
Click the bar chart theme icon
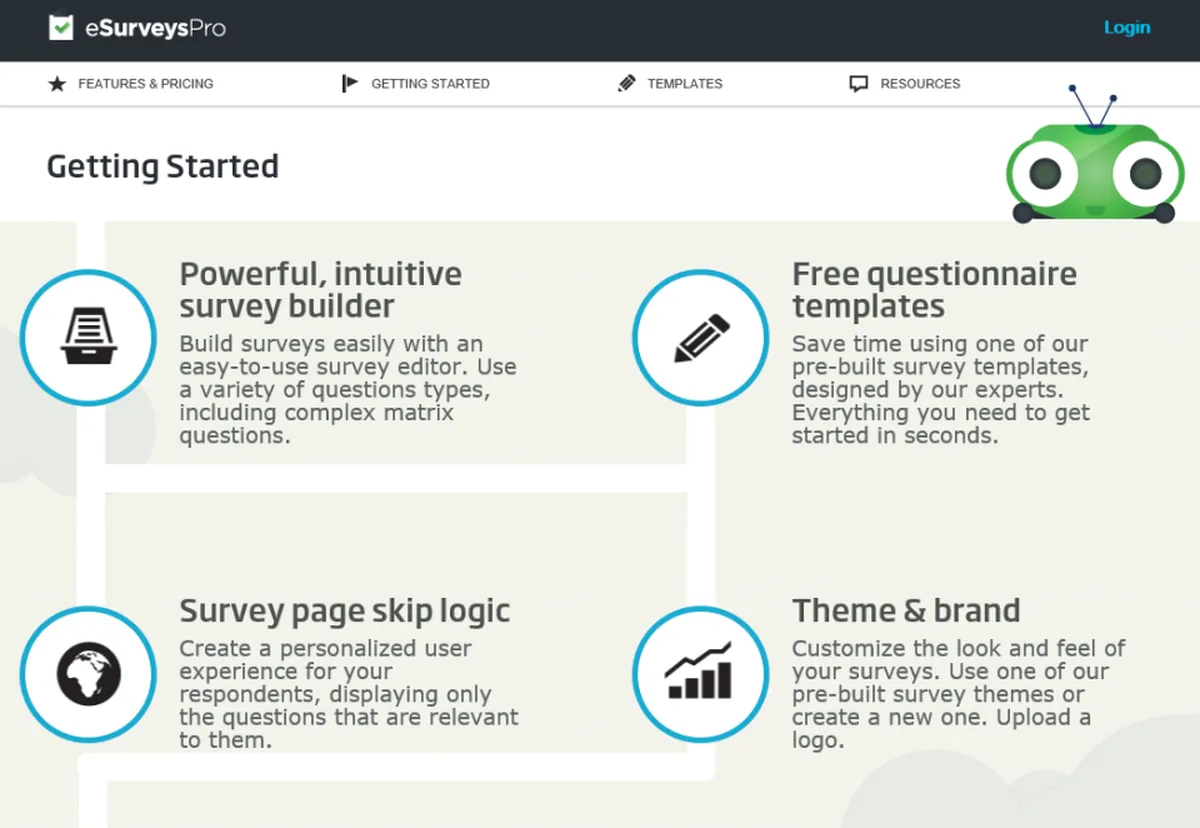701,673
